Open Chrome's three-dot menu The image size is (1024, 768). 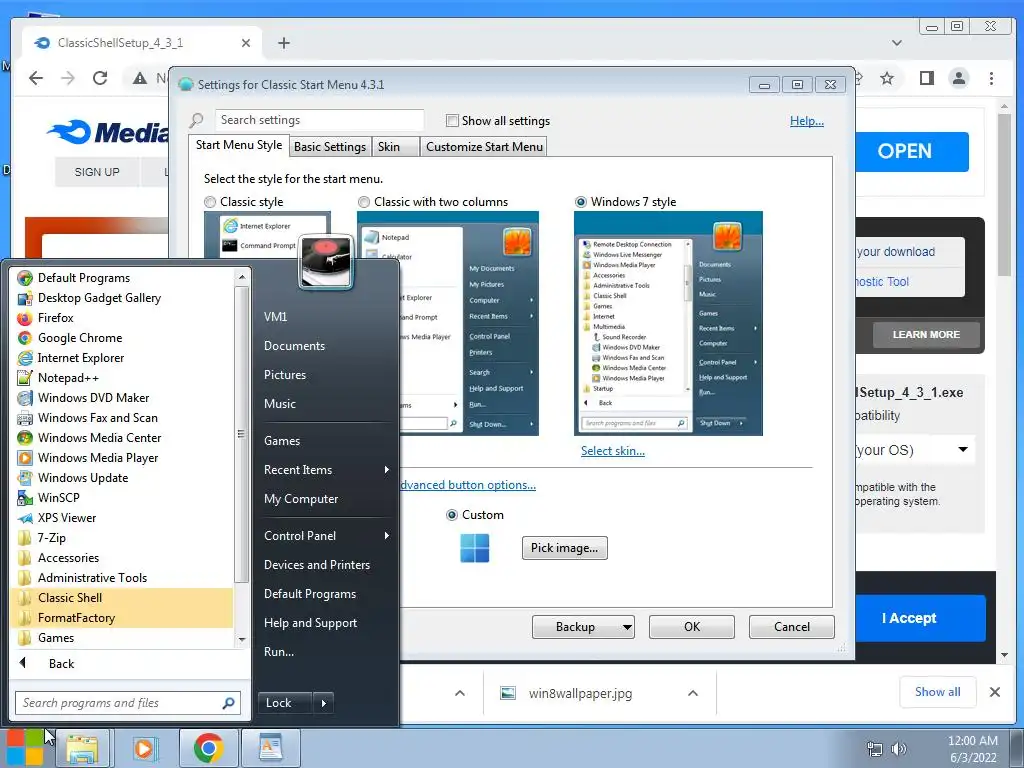[x=991, y=78]
